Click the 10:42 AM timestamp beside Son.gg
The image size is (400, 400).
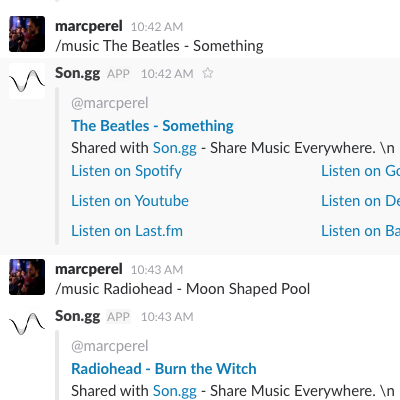click(x=167, y=74)
